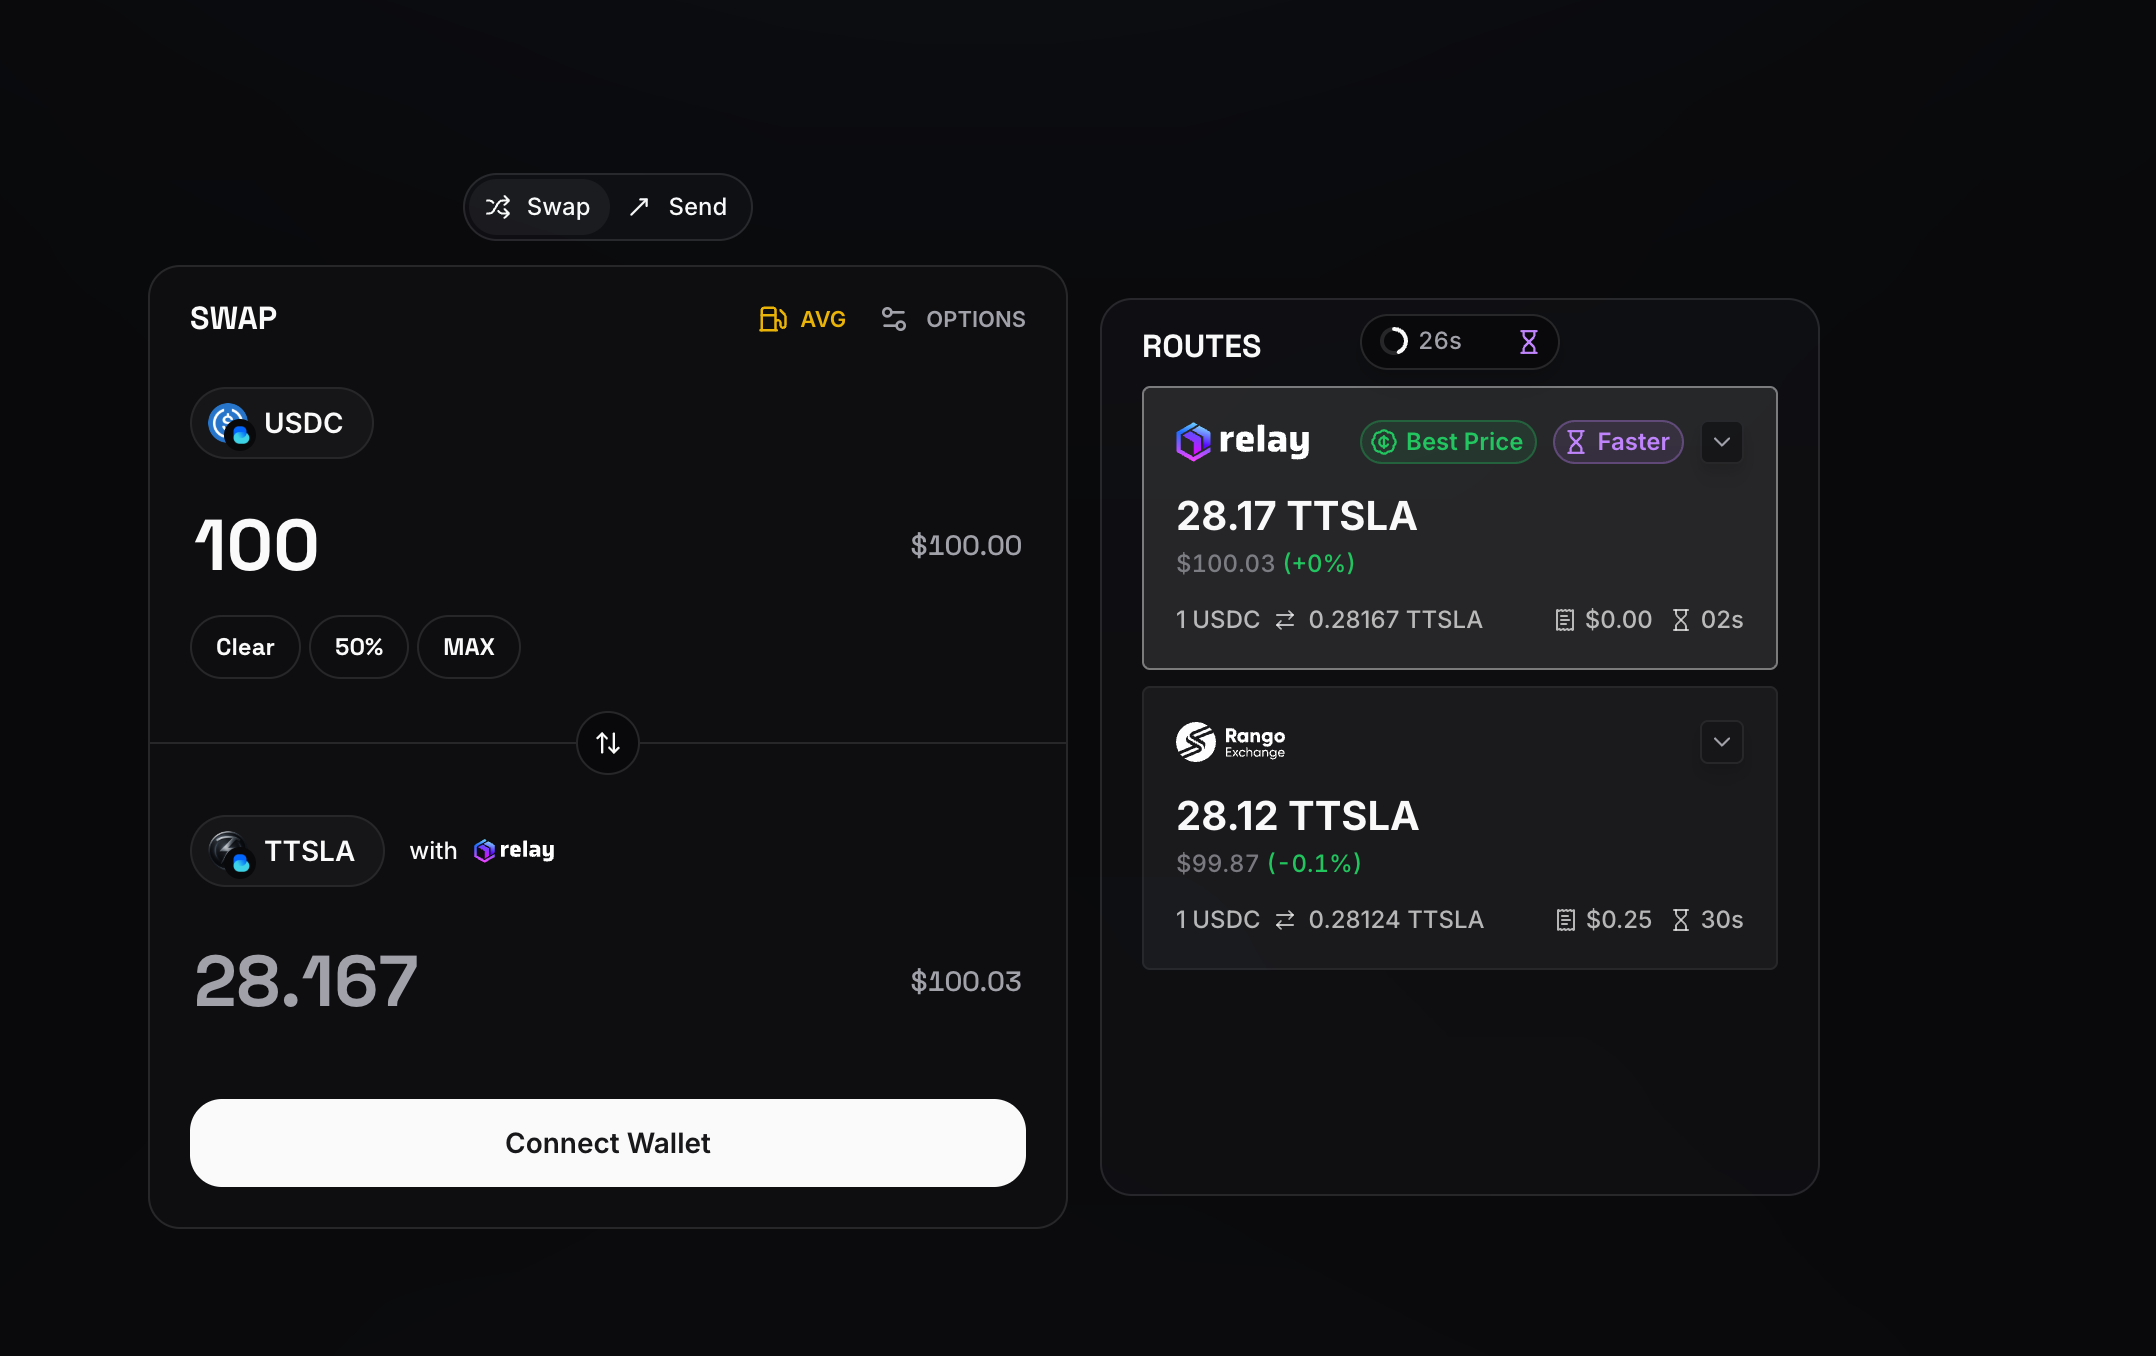Image resolution: width=2156 pixels, height=1356 pixels.
Task: Click the Faster route badge
Action: (x=1618, y=442)
